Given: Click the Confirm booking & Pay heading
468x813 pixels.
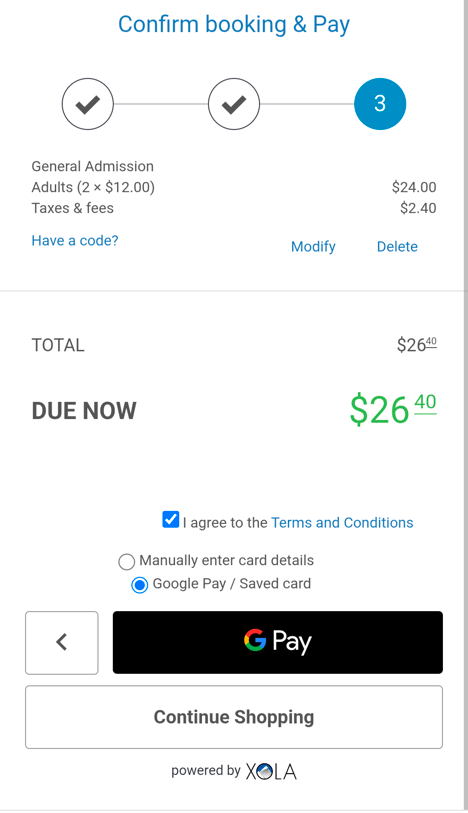Looking at the screenshot, I should coord(234,24).
